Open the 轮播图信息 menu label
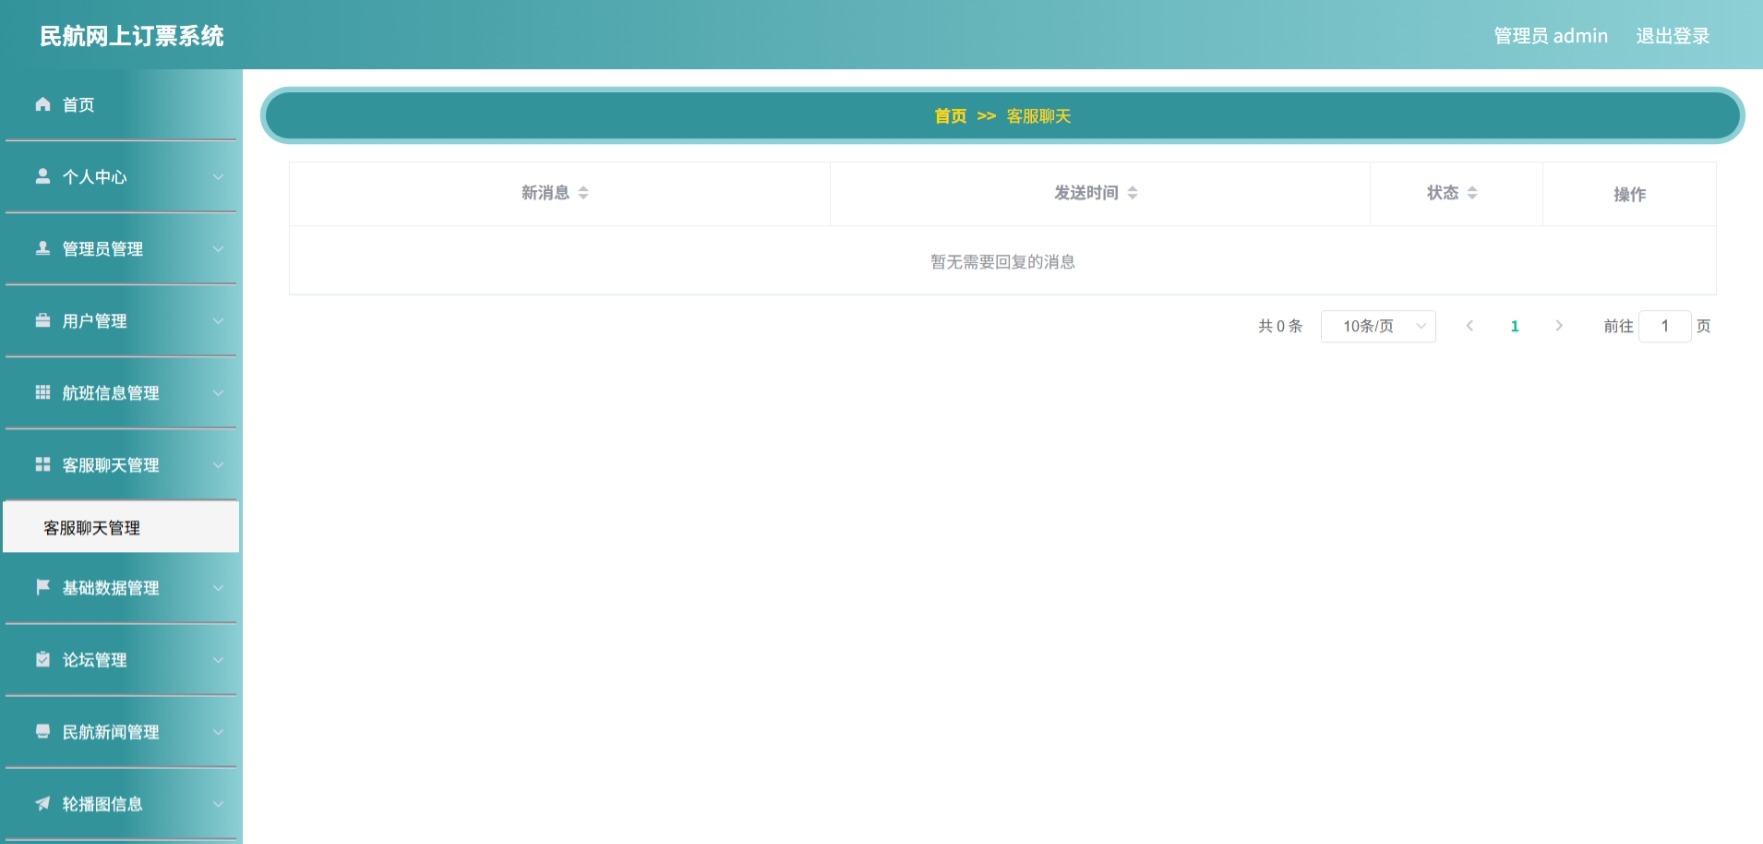1763x844 pixels. pos(103,804)
